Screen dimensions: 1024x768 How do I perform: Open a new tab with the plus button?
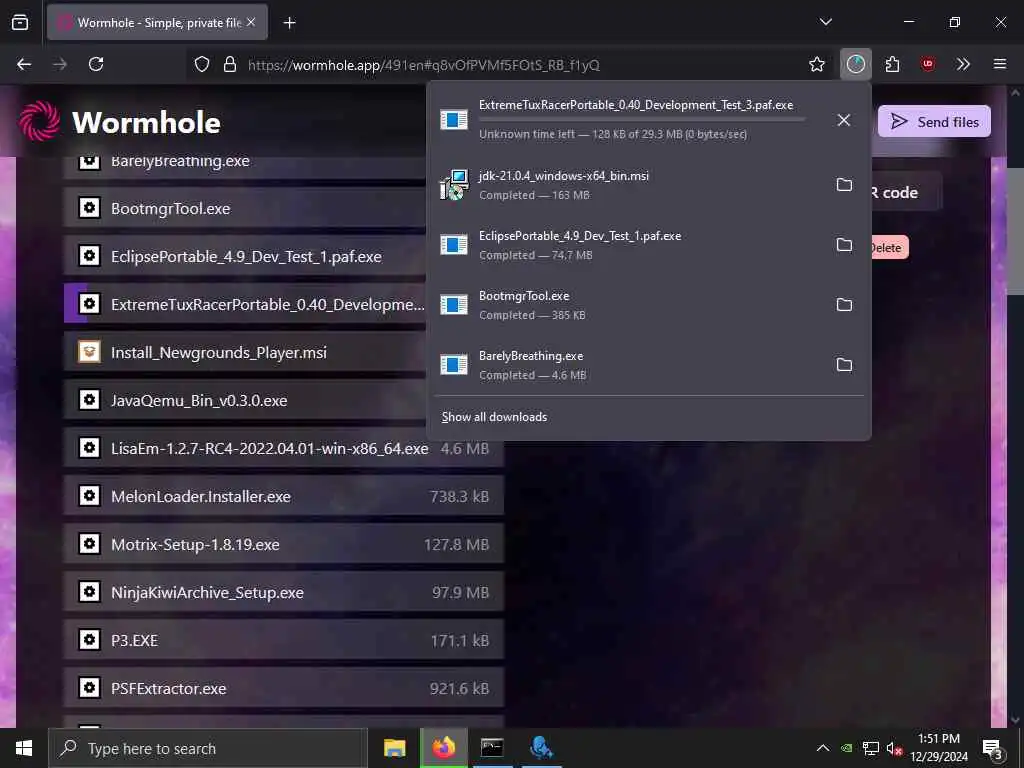tap(289, 23)
